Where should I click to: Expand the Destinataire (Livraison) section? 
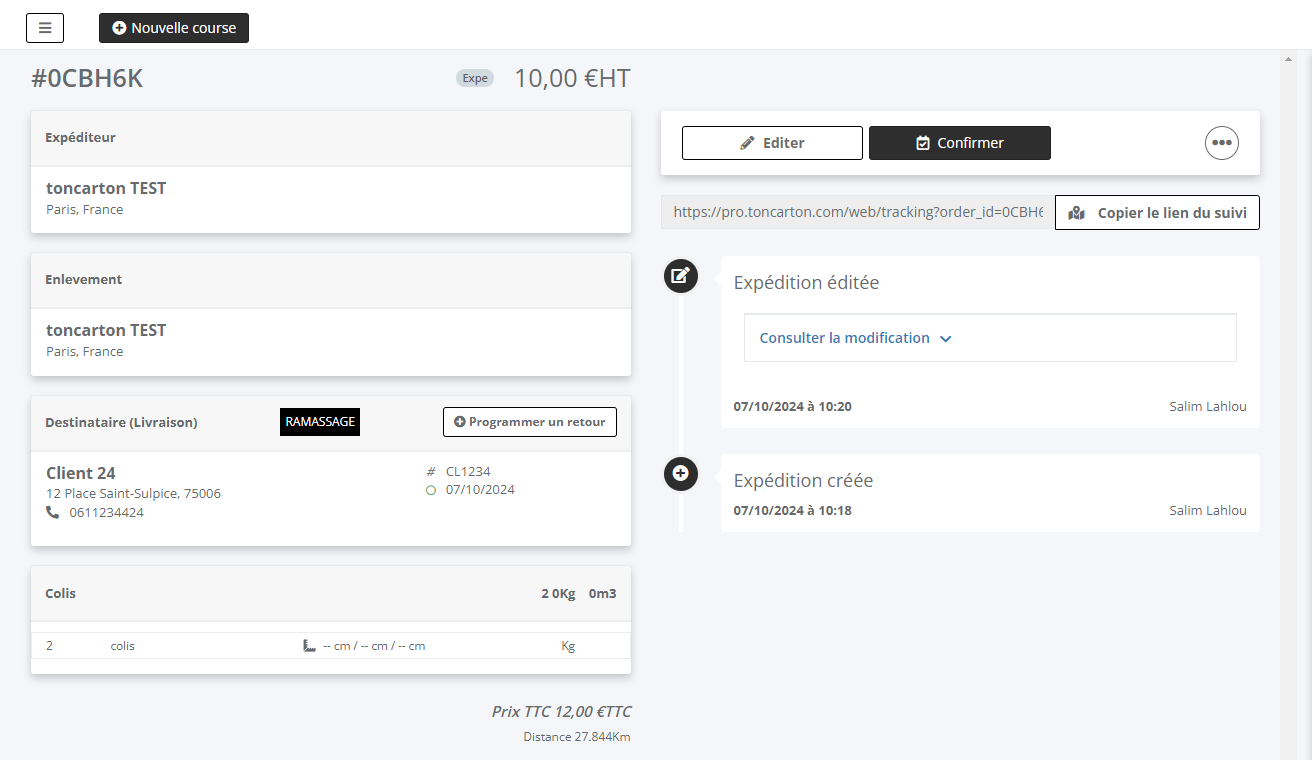pyautogui.click(x=121, y=421)
